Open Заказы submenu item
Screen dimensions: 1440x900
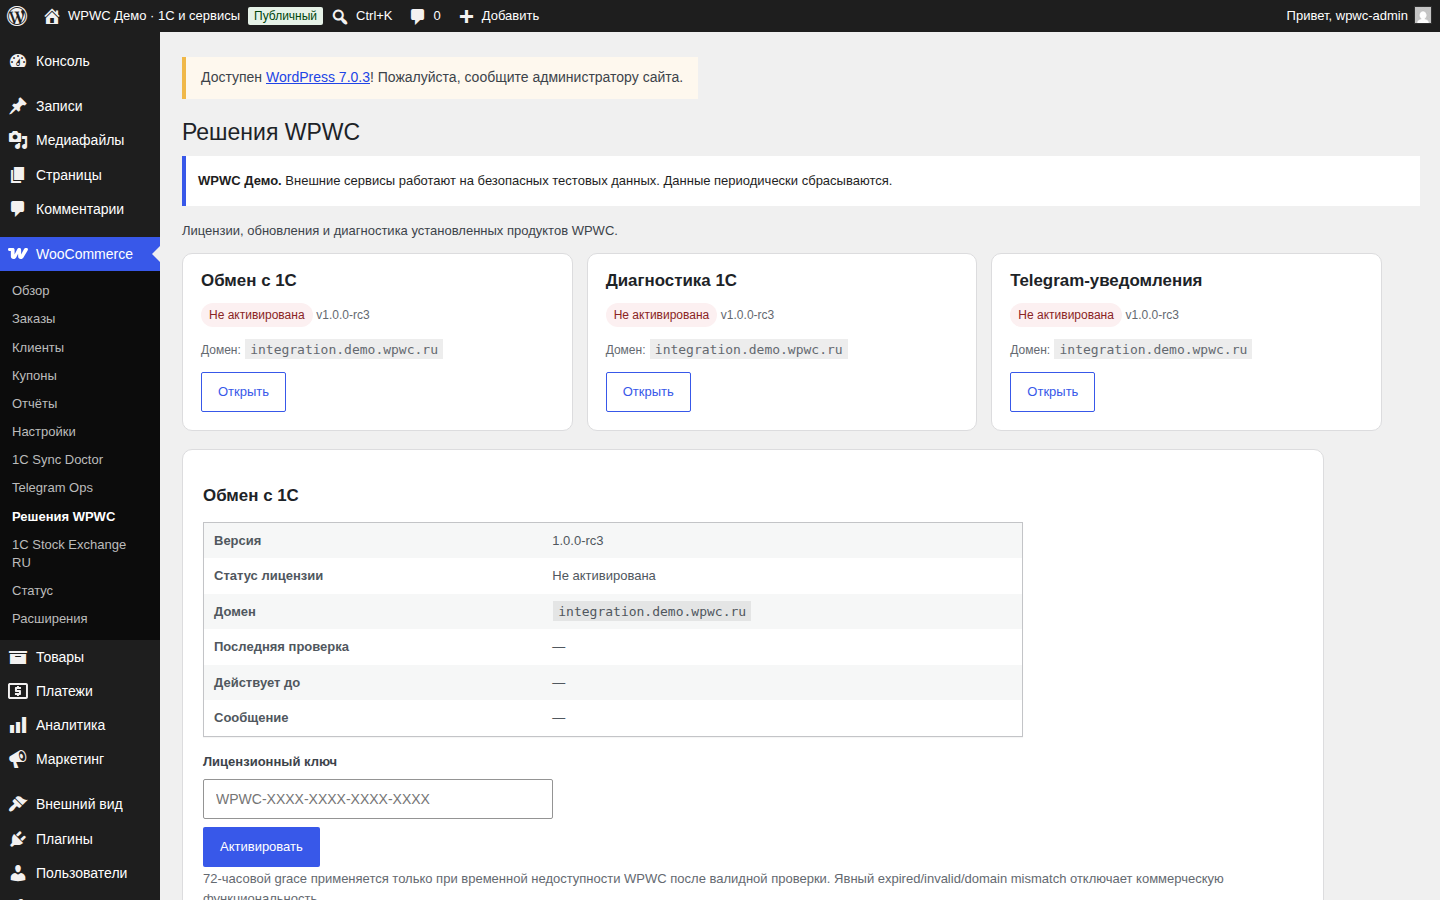80,319
